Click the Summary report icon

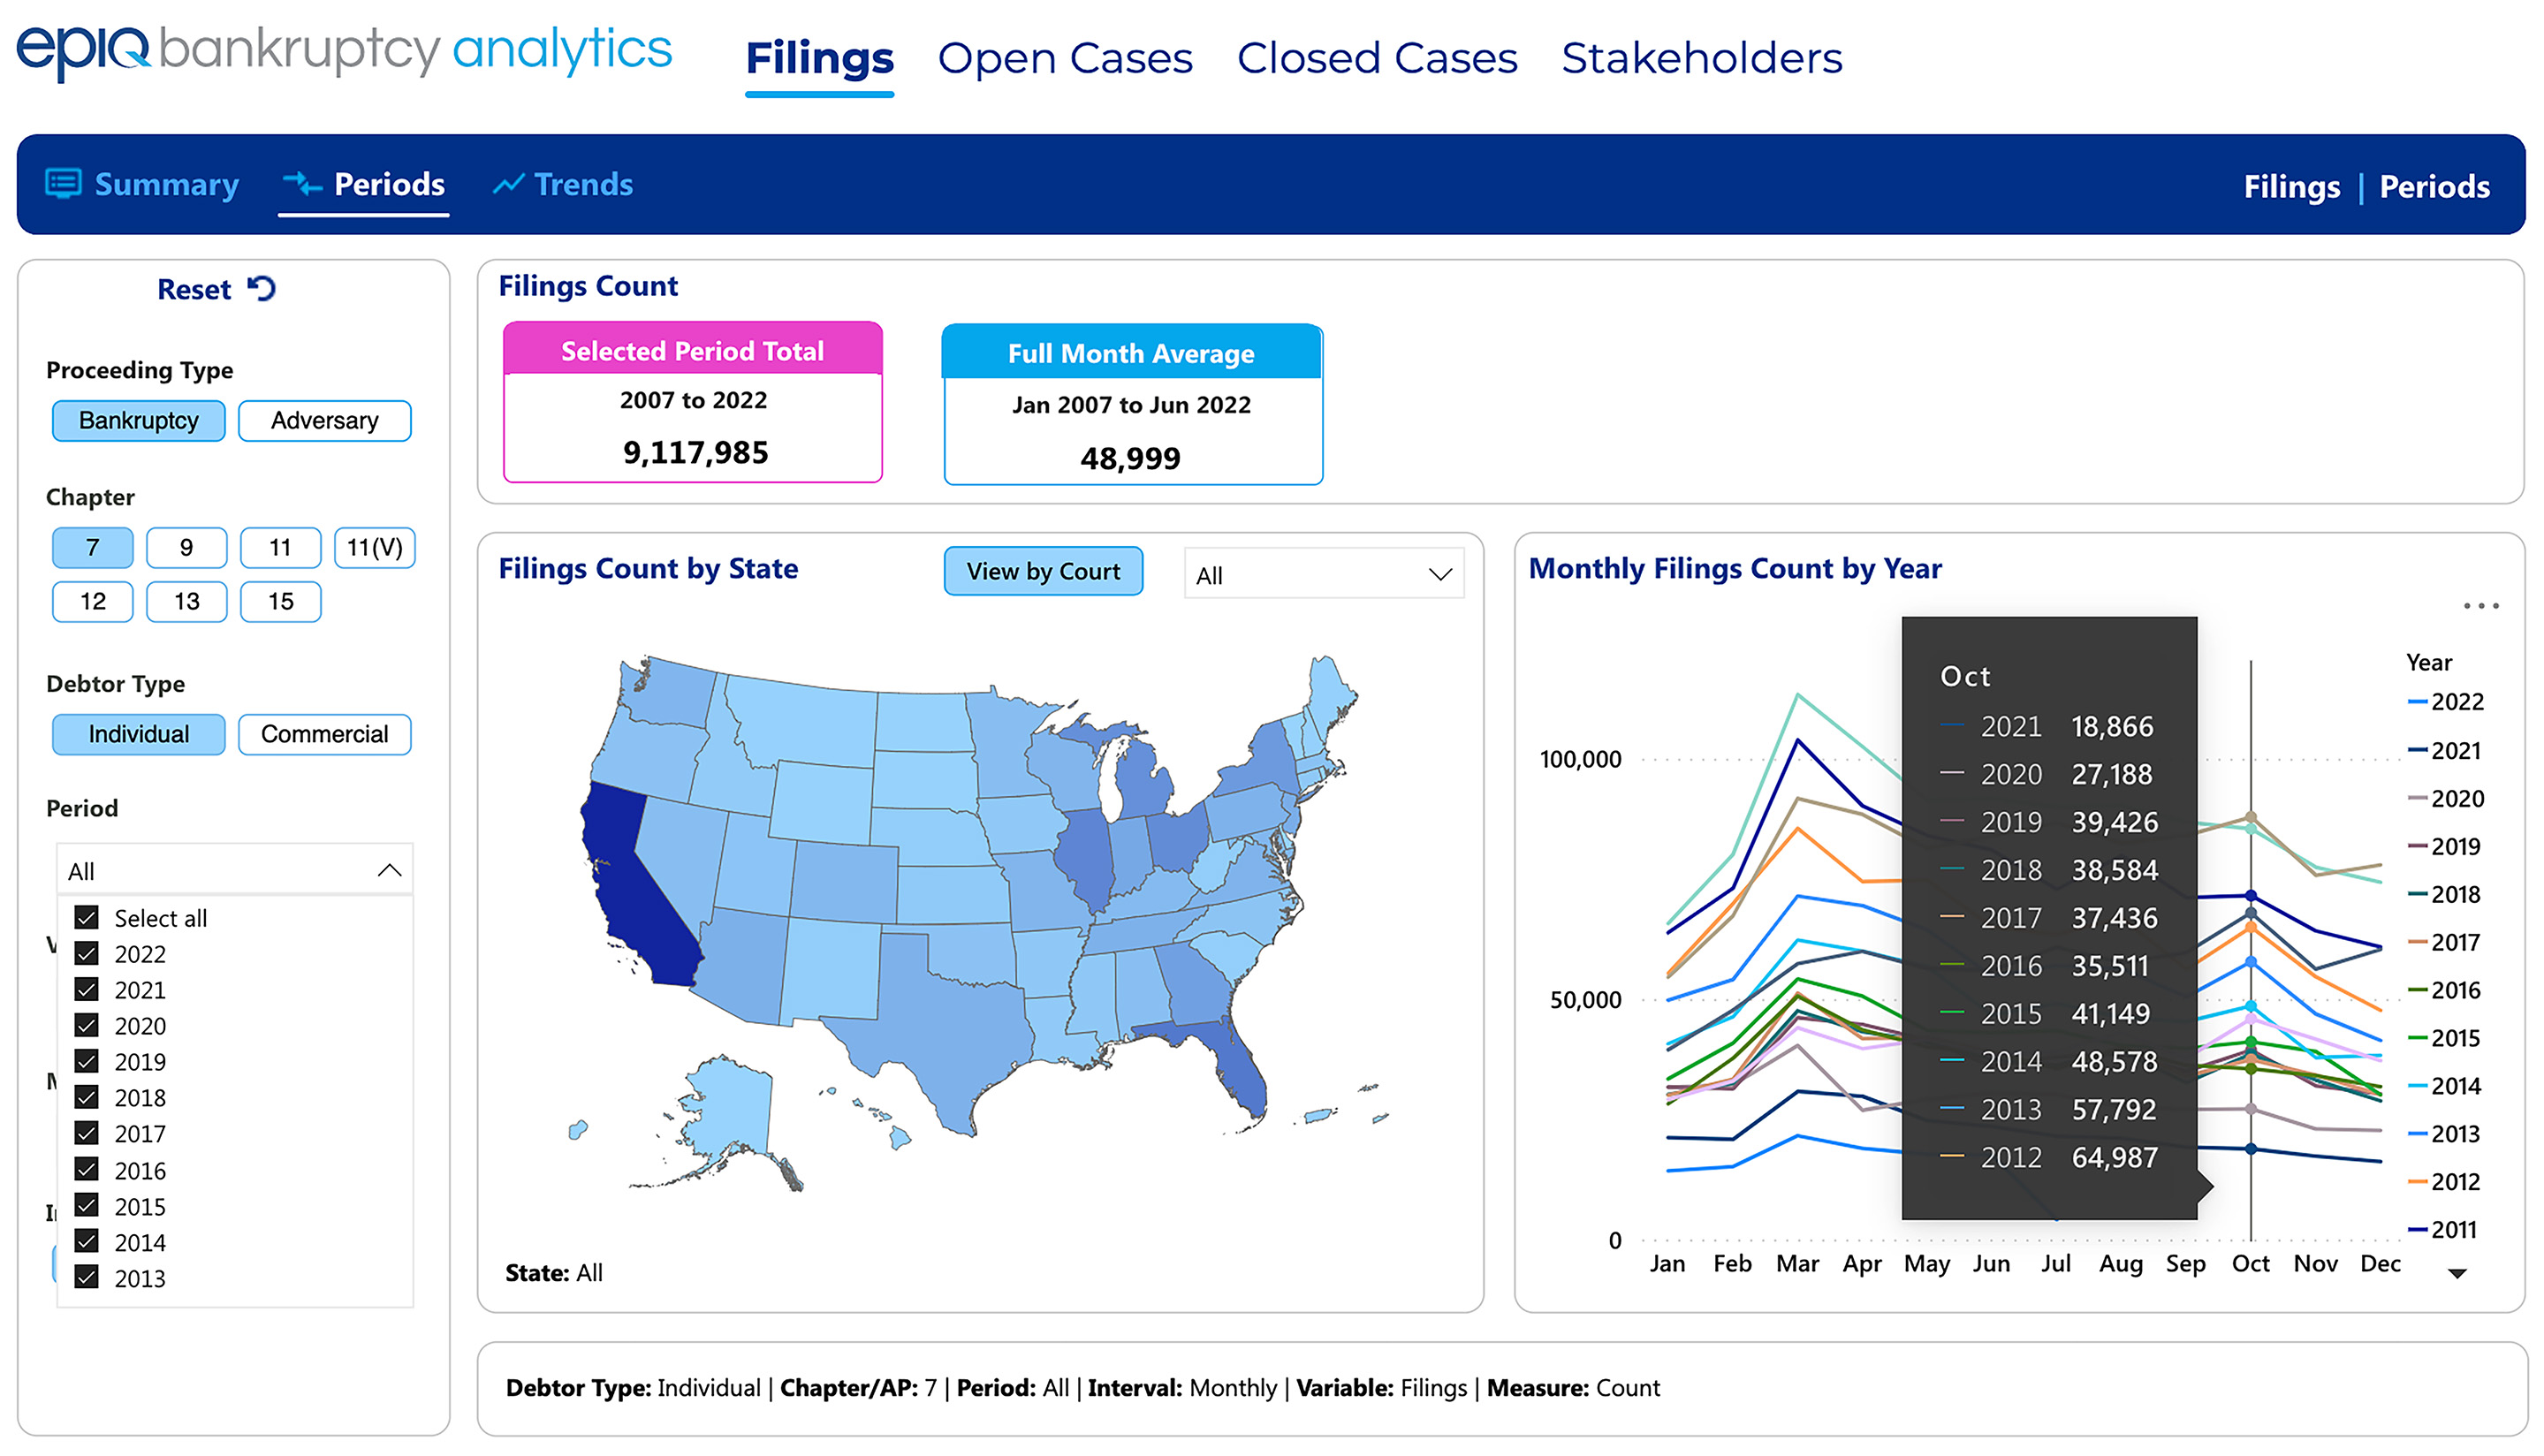pos(63,184)
